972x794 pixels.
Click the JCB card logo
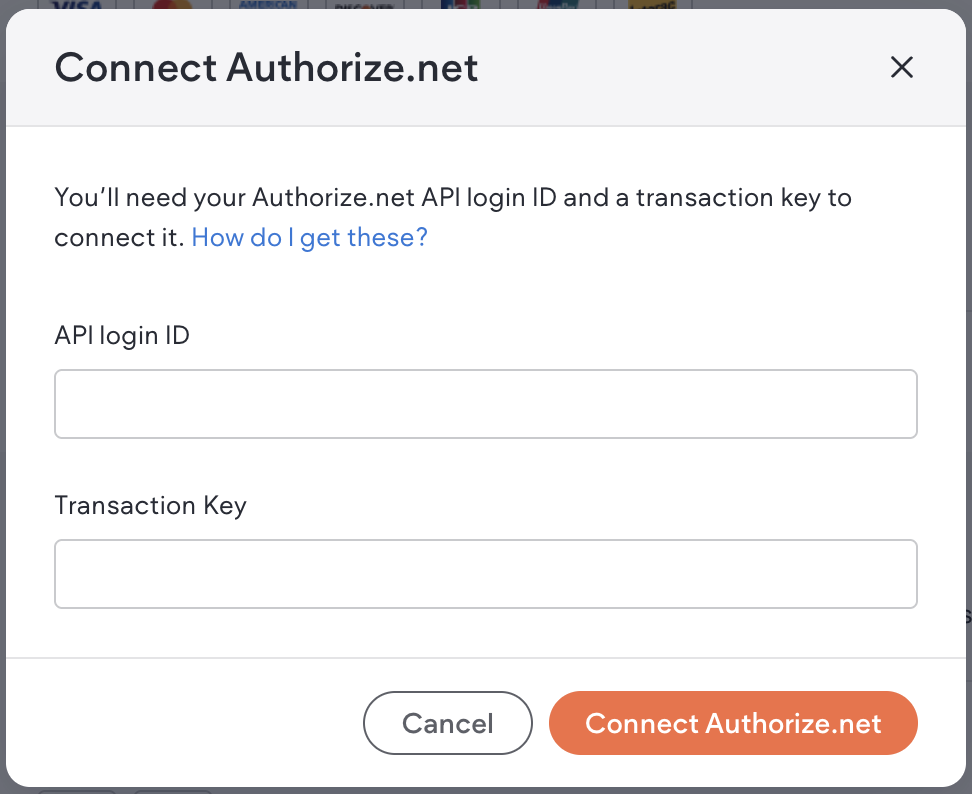tap(460, 5)
